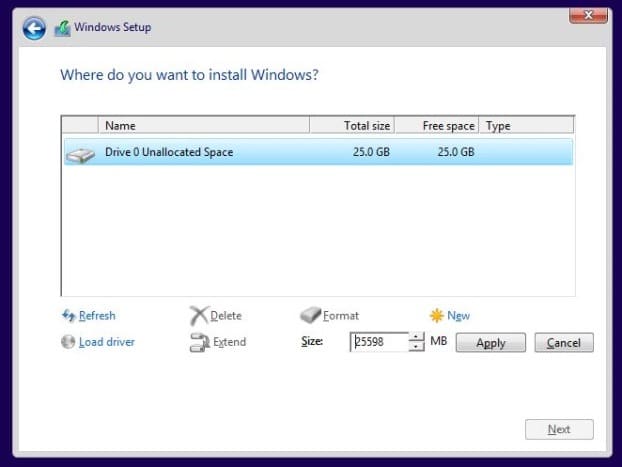Click the 25.0 GB Total size value
This screenshot has width=622, height=467.
[x=371, y=152]
